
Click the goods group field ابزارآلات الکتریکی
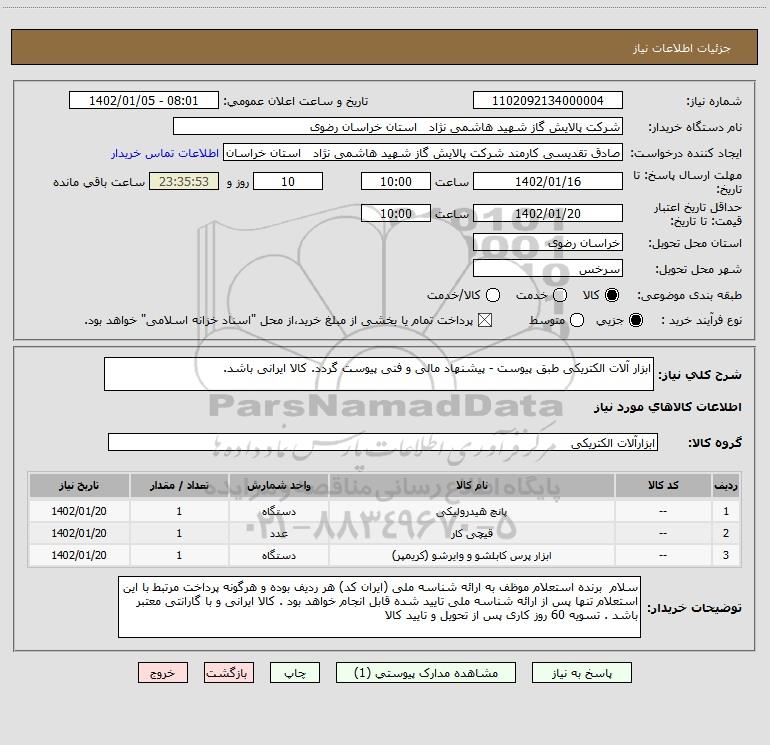pos(383,442)
